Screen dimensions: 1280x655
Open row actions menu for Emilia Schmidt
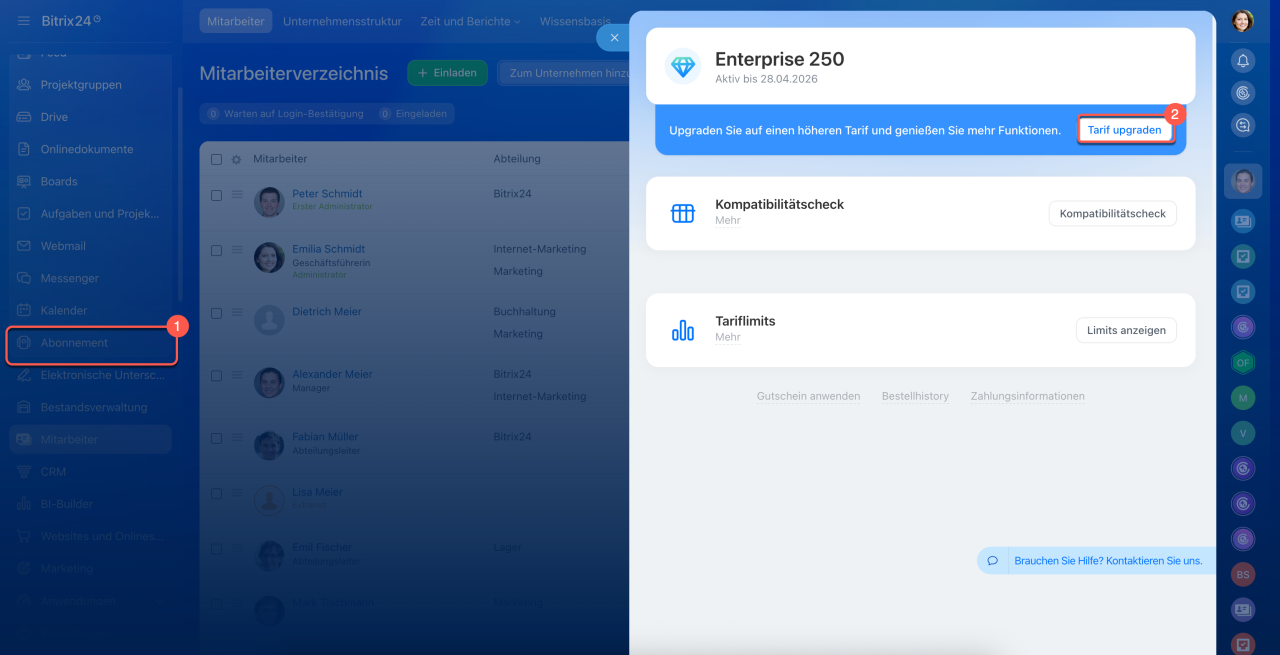click(x=237, y=249)
